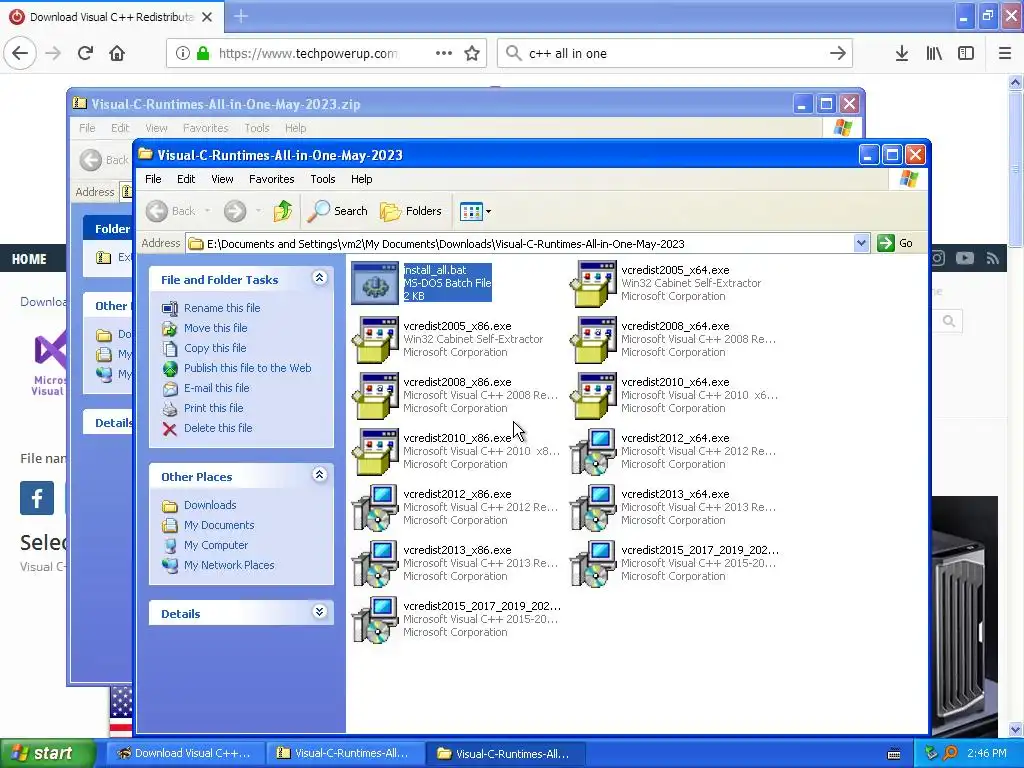Select the vcredist2012_x86.exe installer icon
Screen dimensions: 1024x768
click(375, 507)
